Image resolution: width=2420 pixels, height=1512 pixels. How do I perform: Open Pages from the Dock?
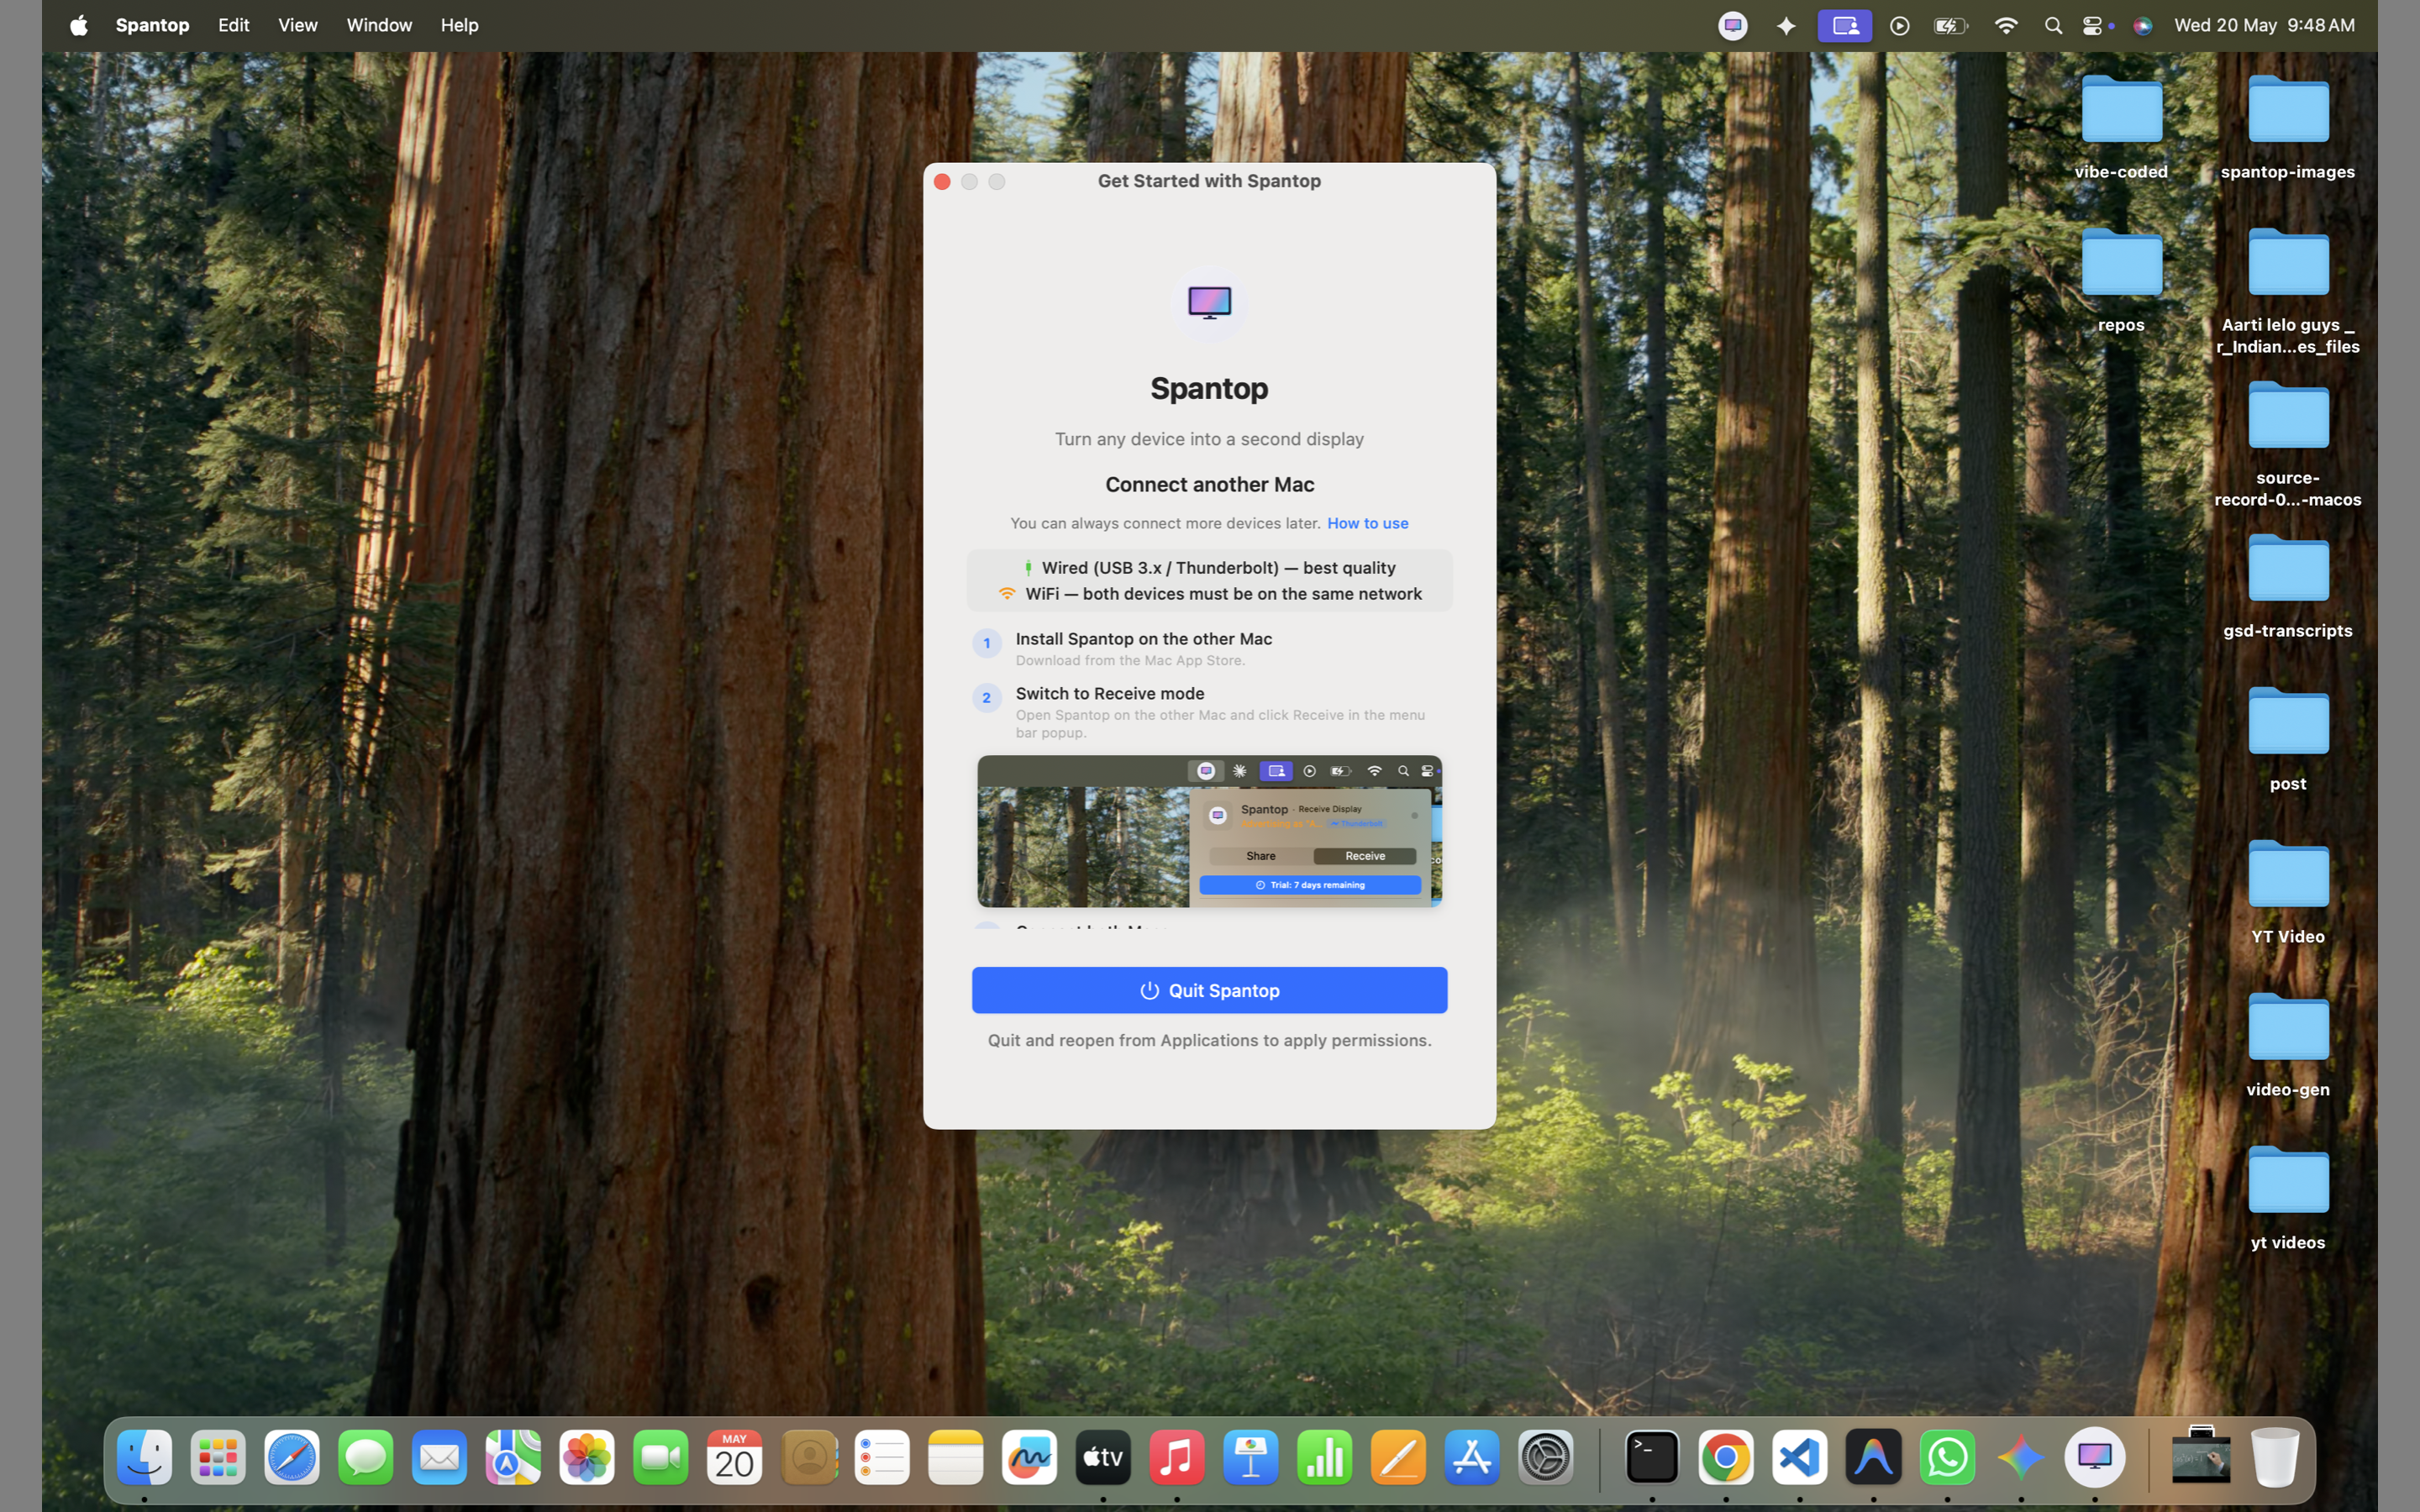pyautogui.click(x=1398, y=1457)
